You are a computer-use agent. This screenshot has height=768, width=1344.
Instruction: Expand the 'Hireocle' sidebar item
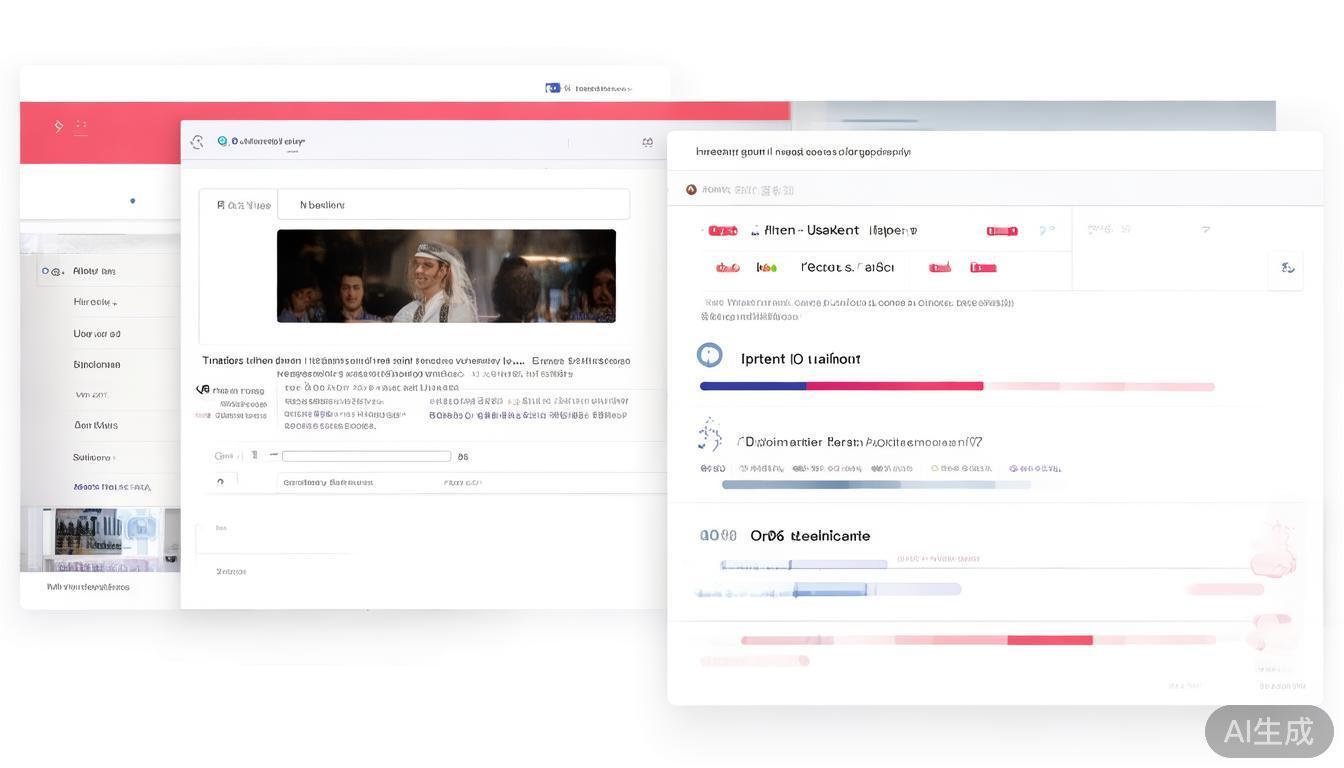click(94, 302)
